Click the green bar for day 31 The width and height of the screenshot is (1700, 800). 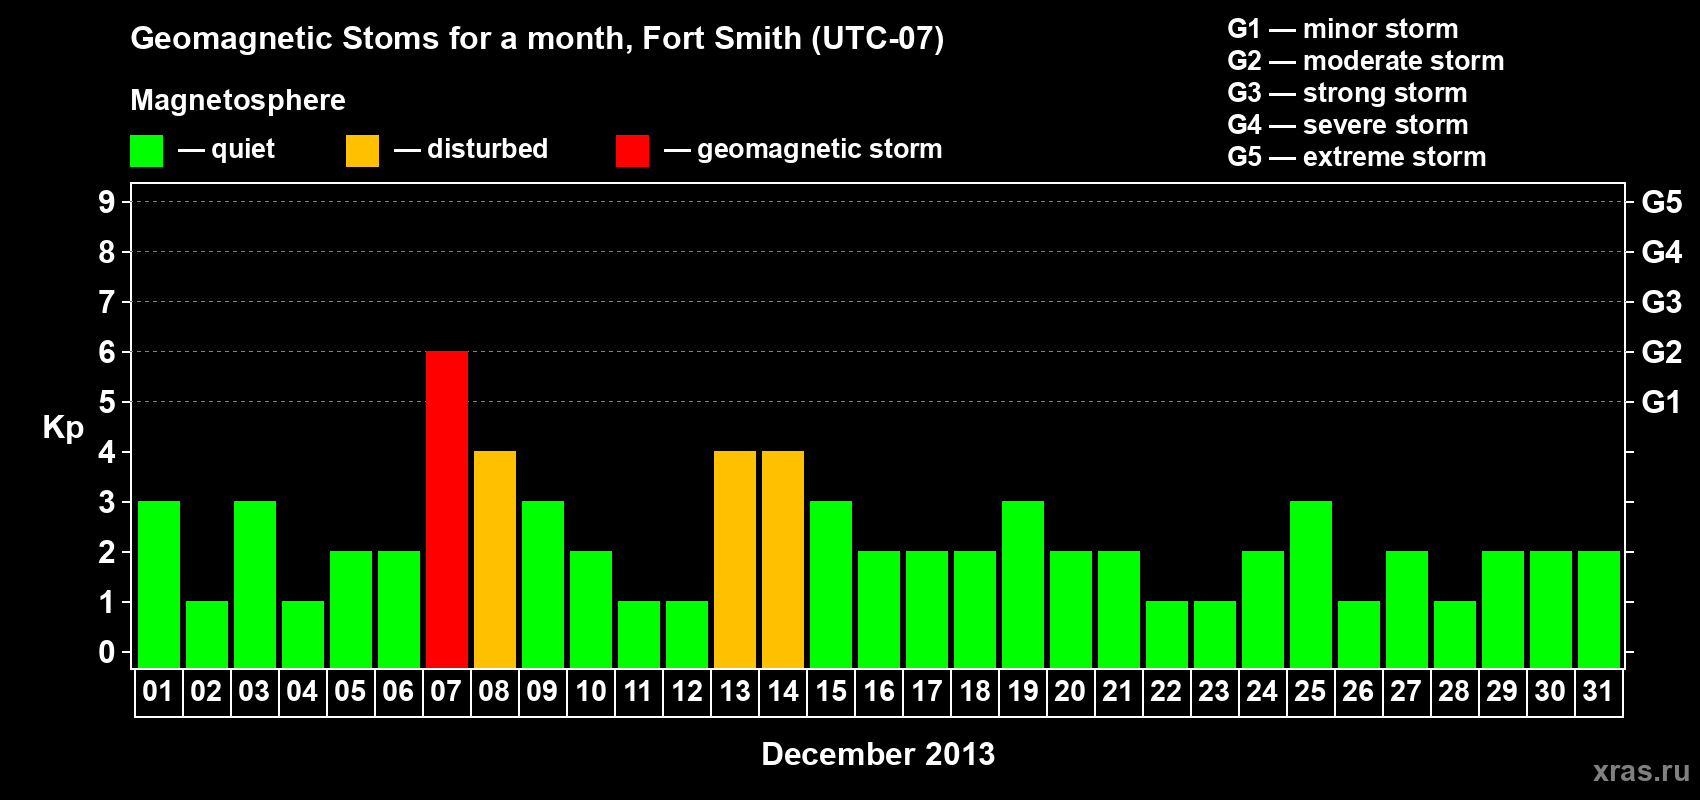click(1599, 610)
